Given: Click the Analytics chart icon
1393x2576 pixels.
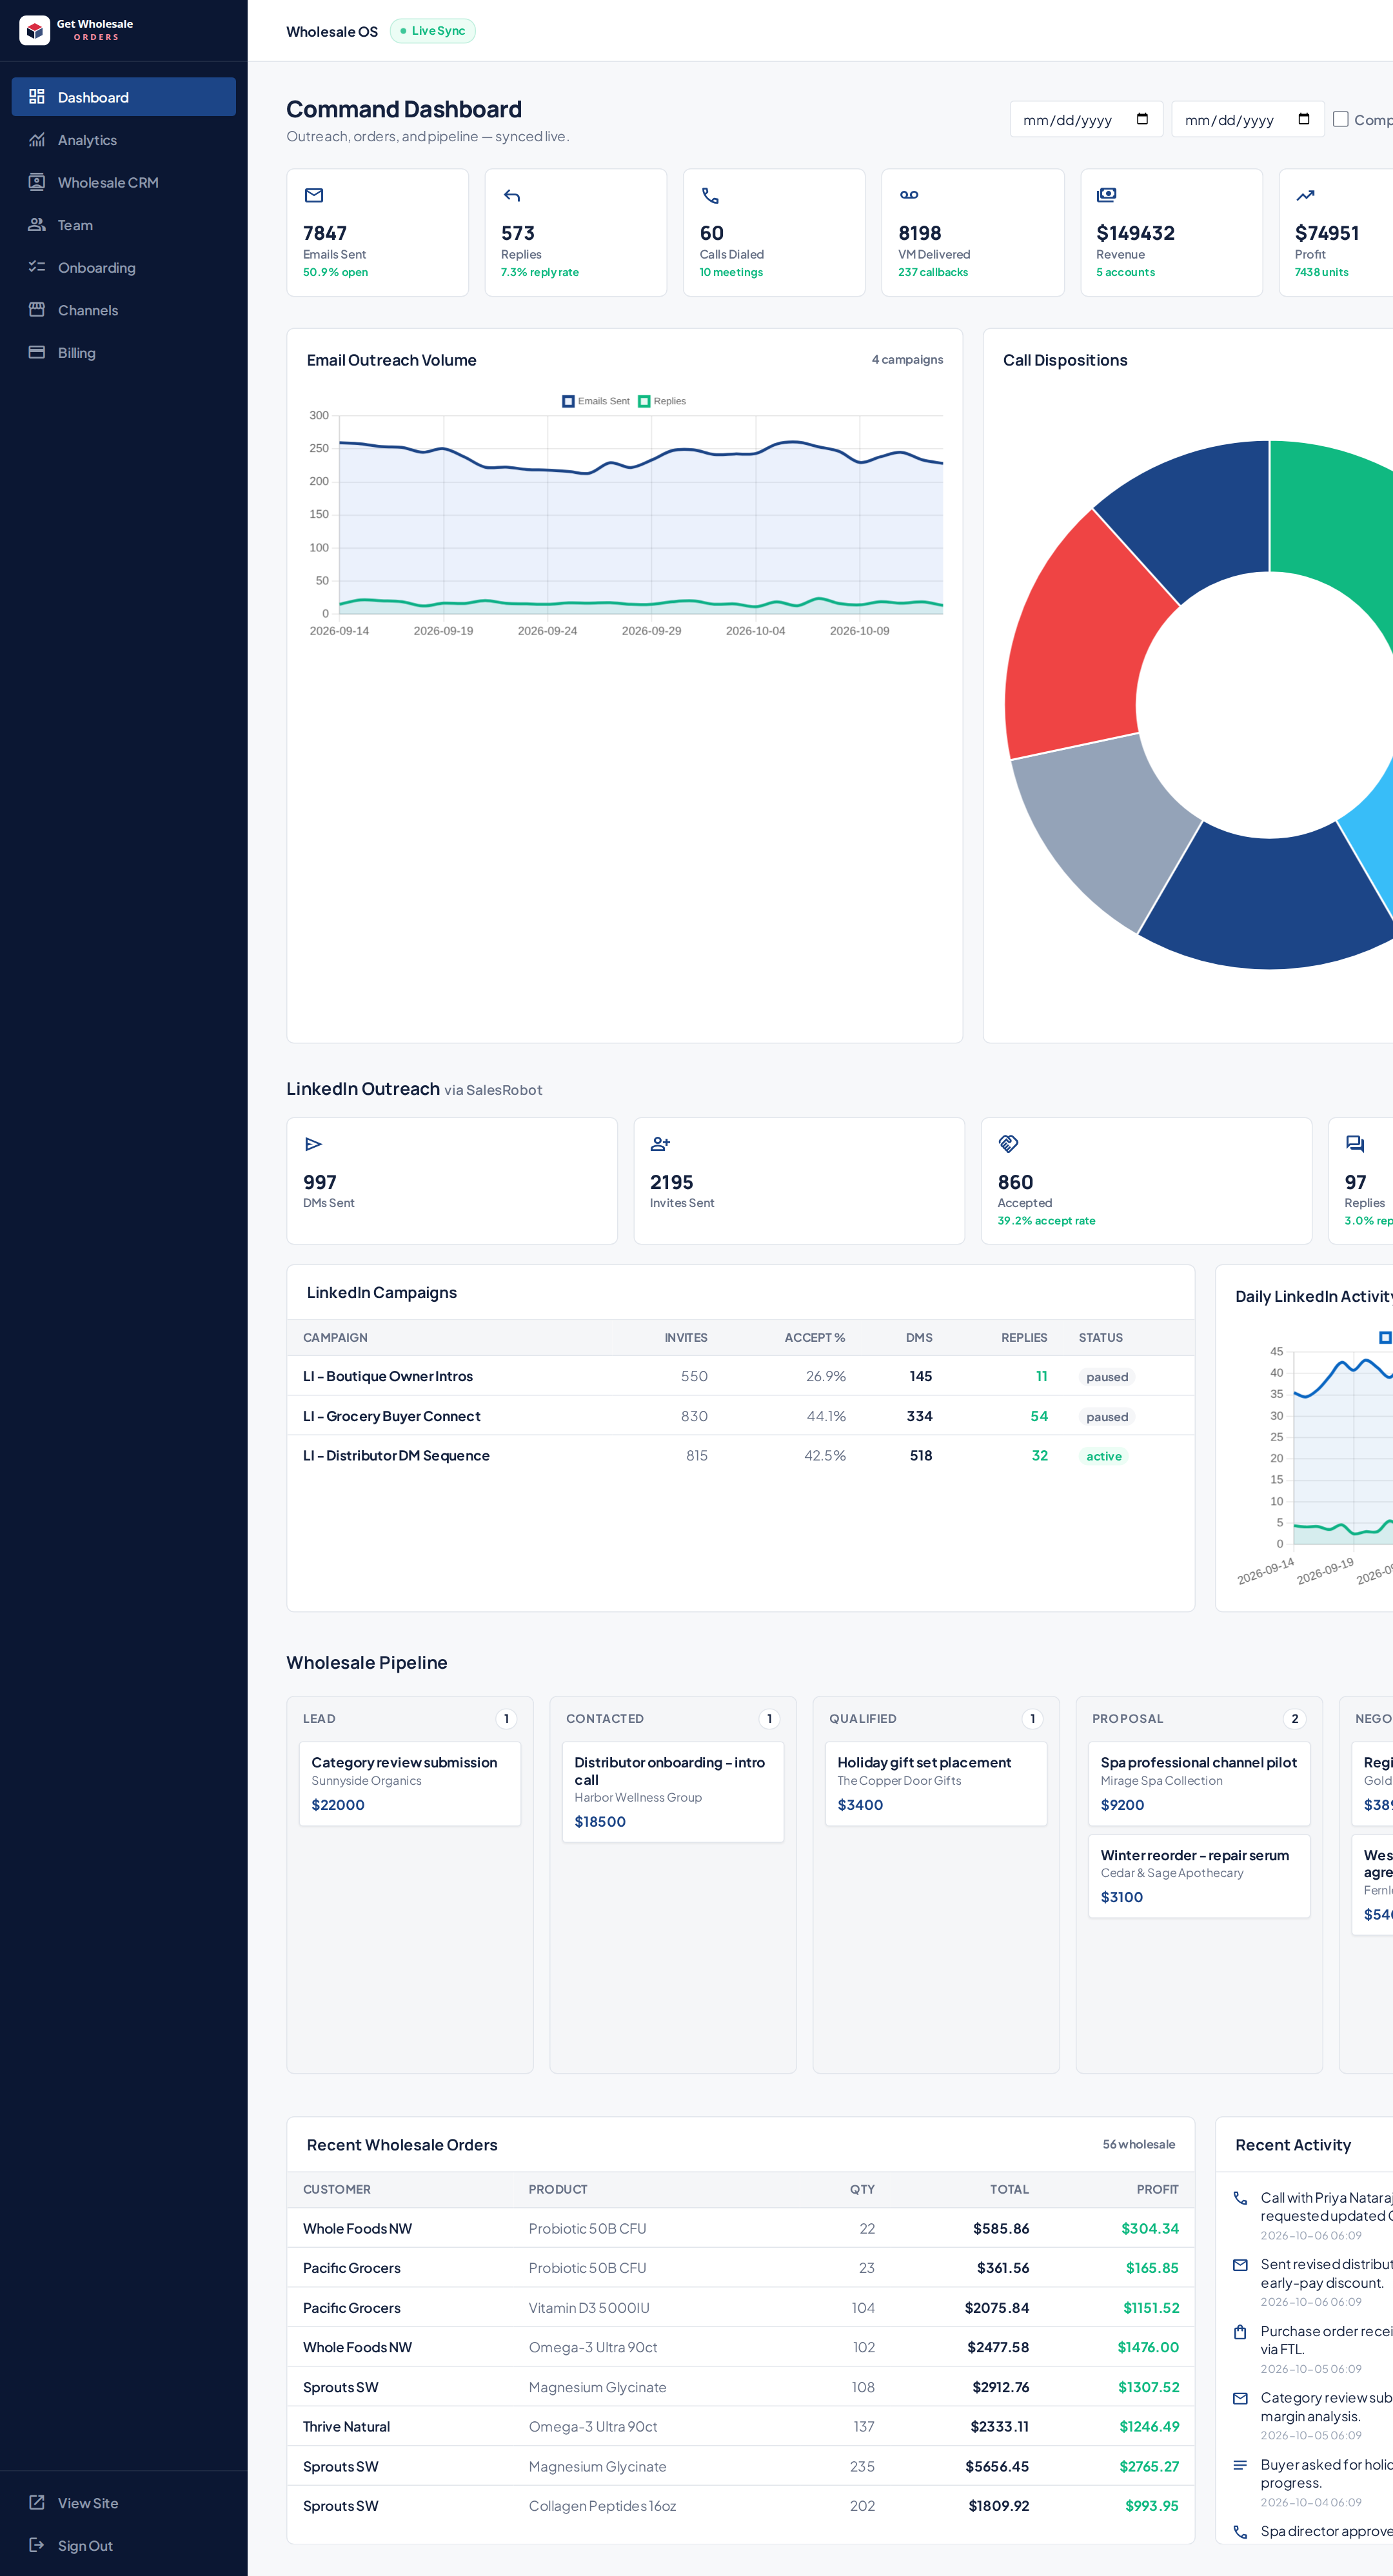Looking at the screenshot, I should tap(37, 140).
